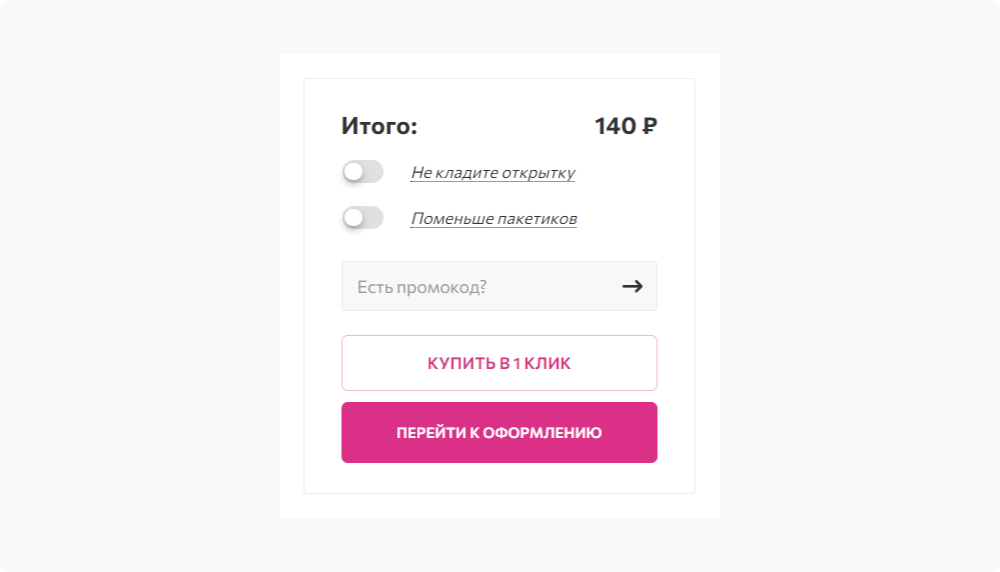Screen dimensions: 1000x572
Task: Click the "Итого:" total label
Action: coord(379,127)
